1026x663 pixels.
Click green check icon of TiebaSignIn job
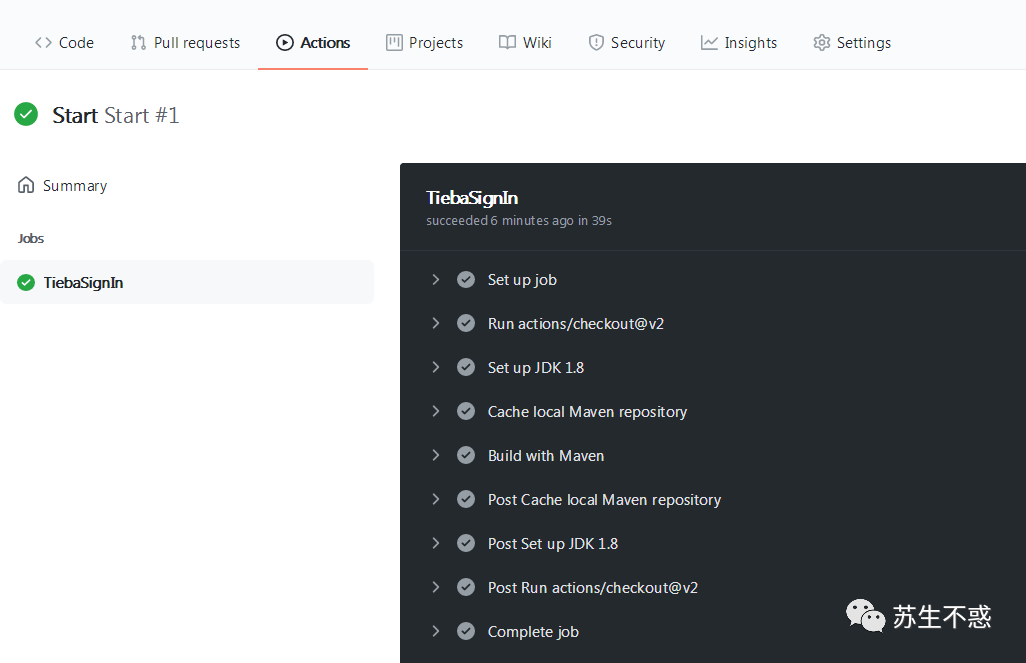pos(26,282)
